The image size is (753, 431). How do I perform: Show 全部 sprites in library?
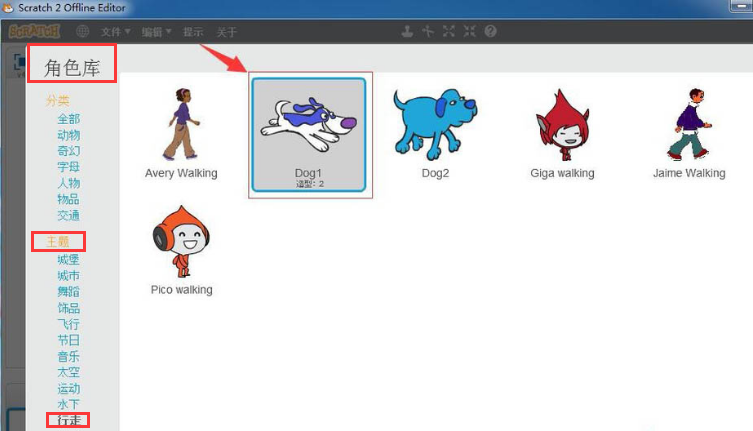69,119
